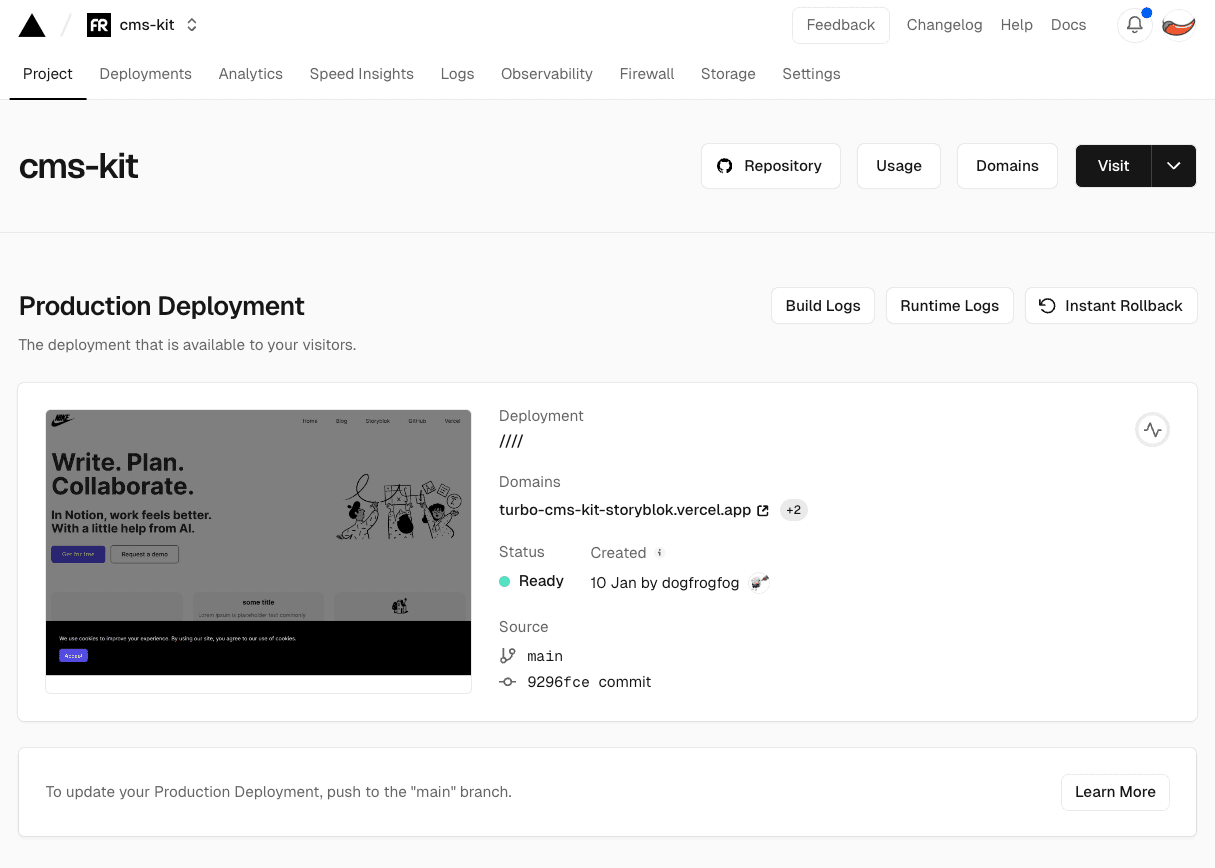Click dogfrogfog's author avatar
The width and height of the screenshot is (1215, 868).
759,582
